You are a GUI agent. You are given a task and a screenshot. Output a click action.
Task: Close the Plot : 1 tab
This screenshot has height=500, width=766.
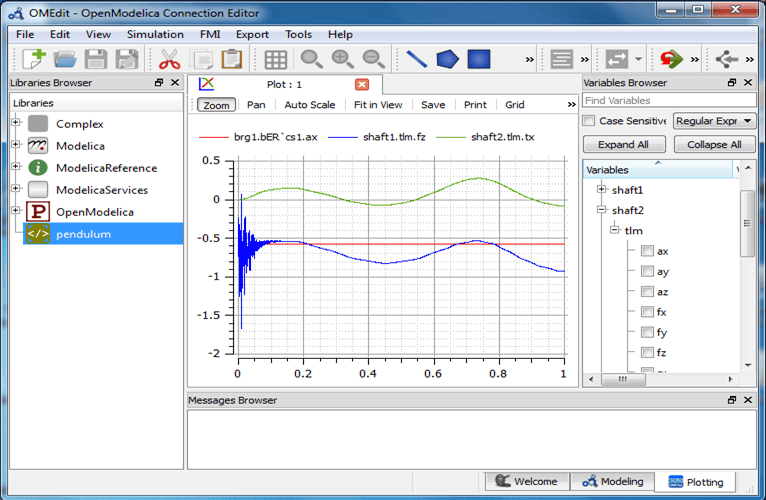[x=362, y=85]
